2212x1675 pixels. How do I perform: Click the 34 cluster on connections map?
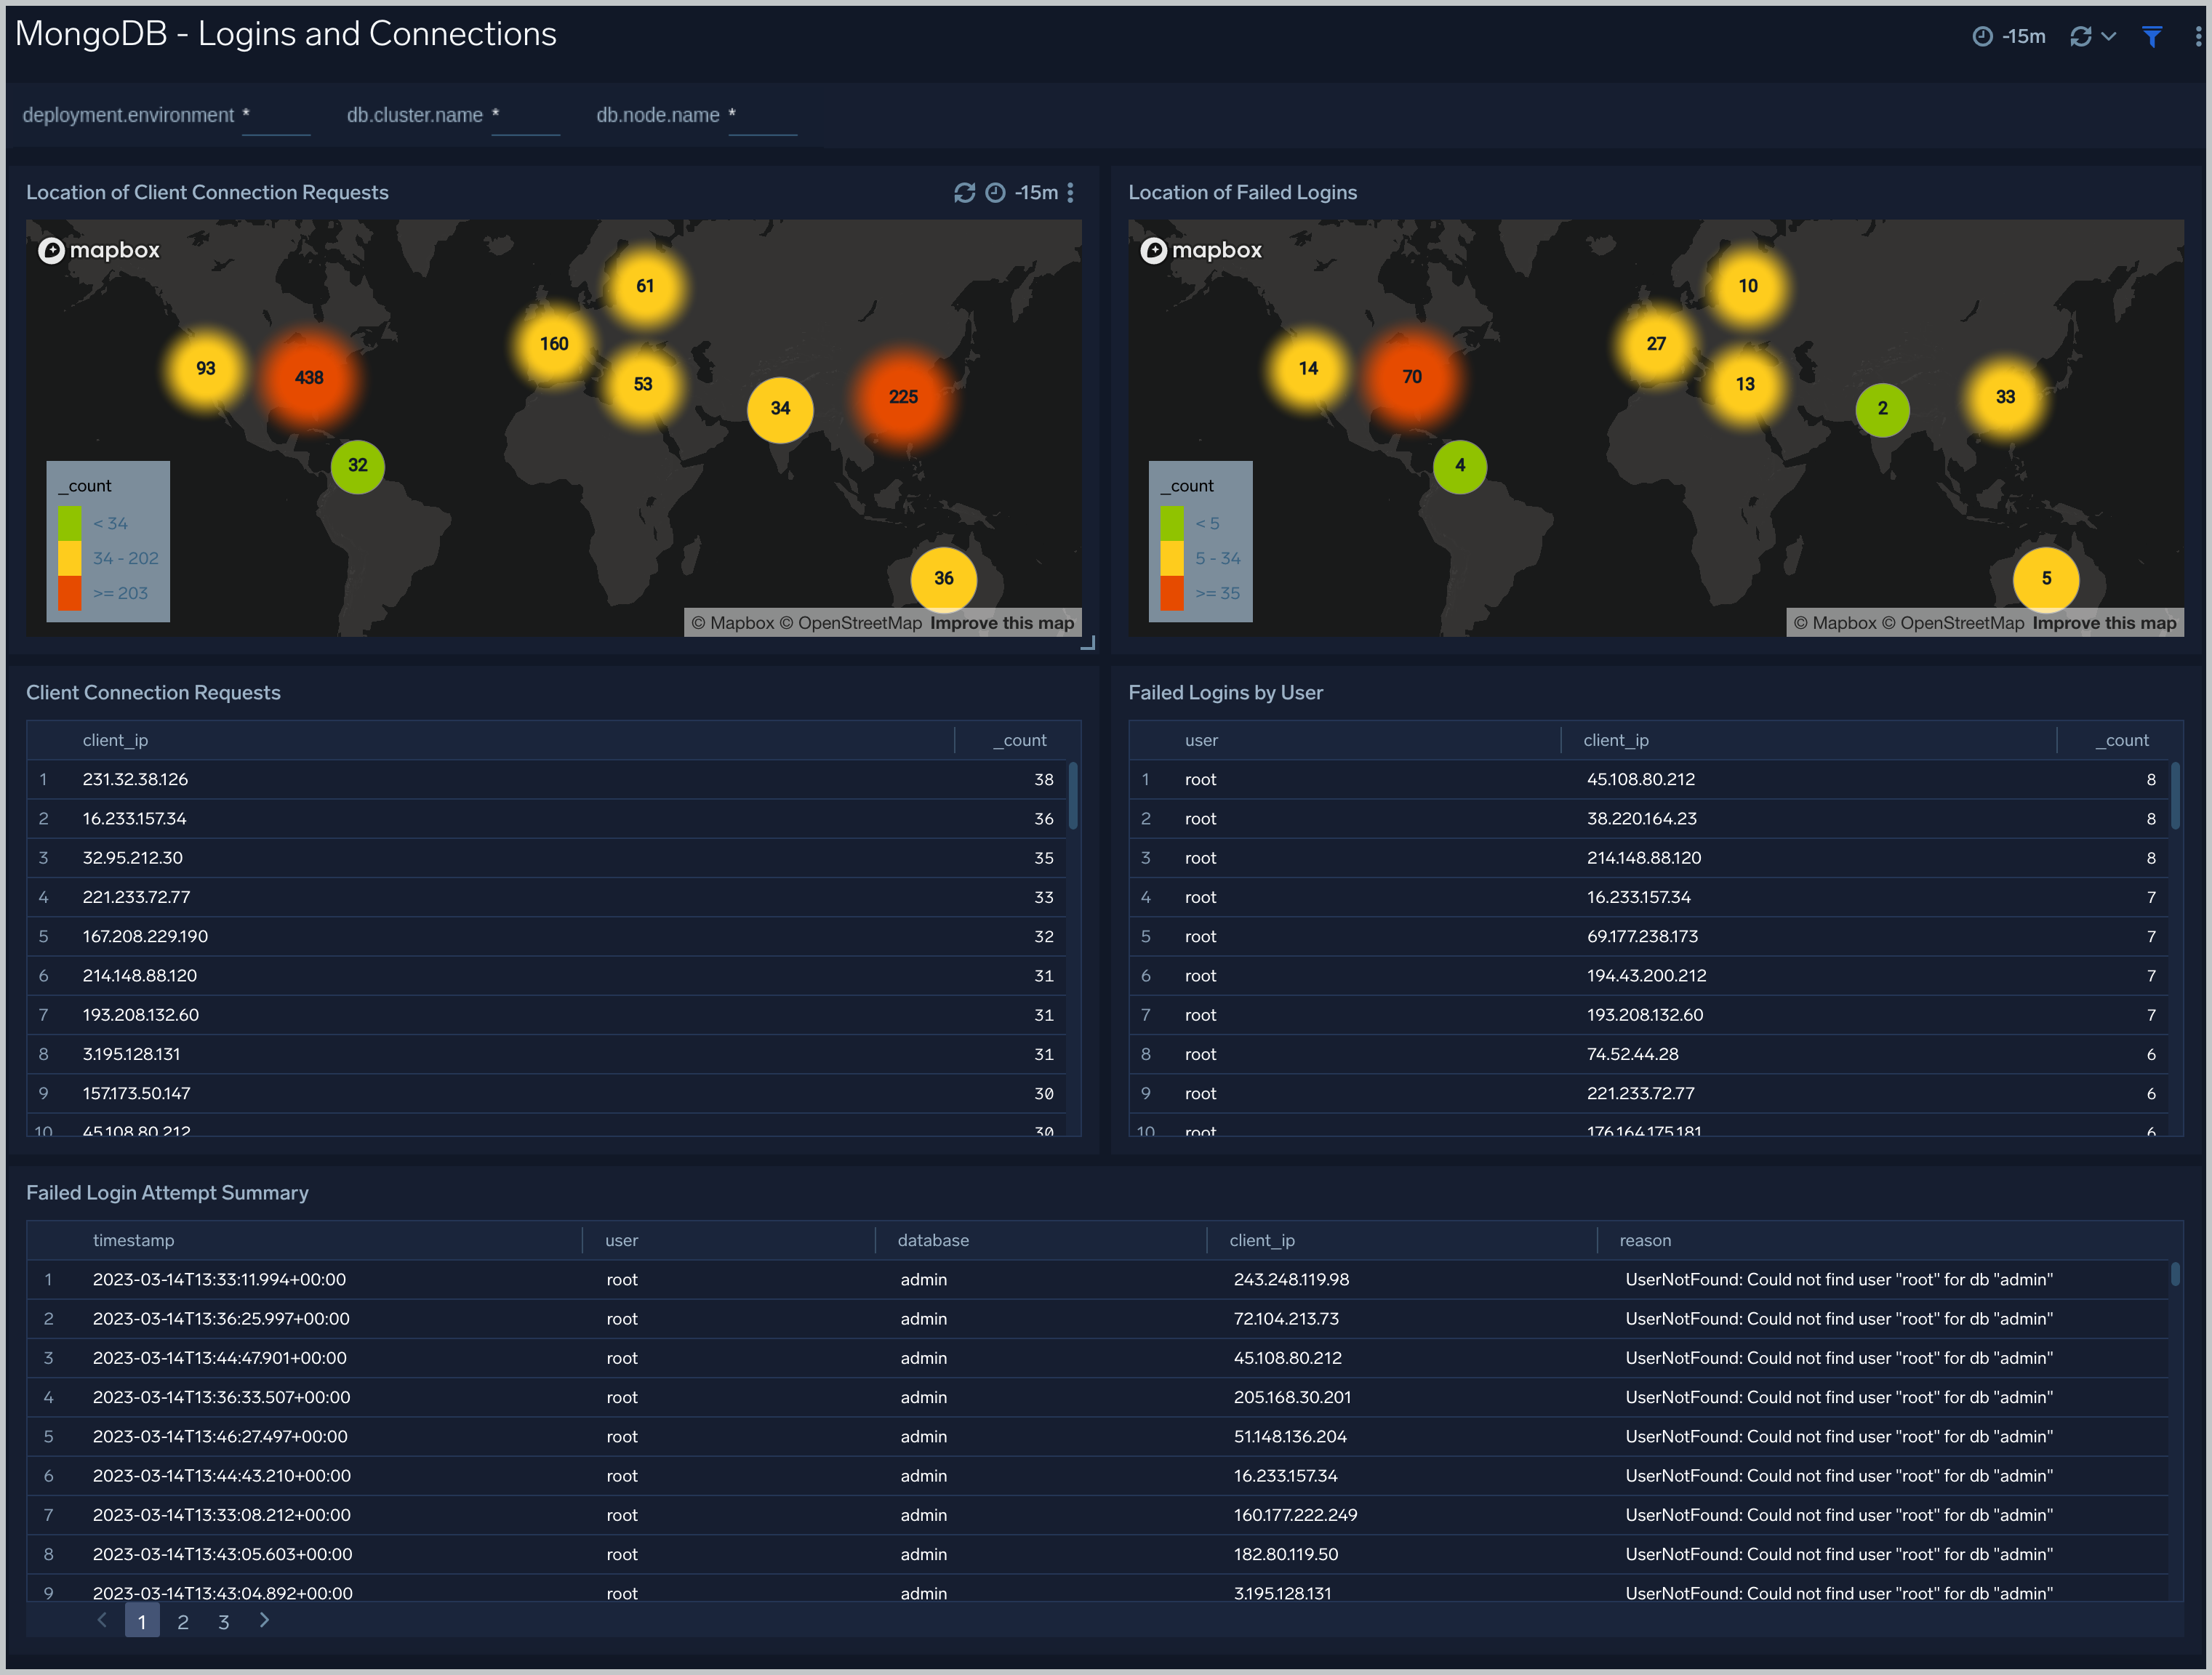pyautogui.click(x=780, y=409)
